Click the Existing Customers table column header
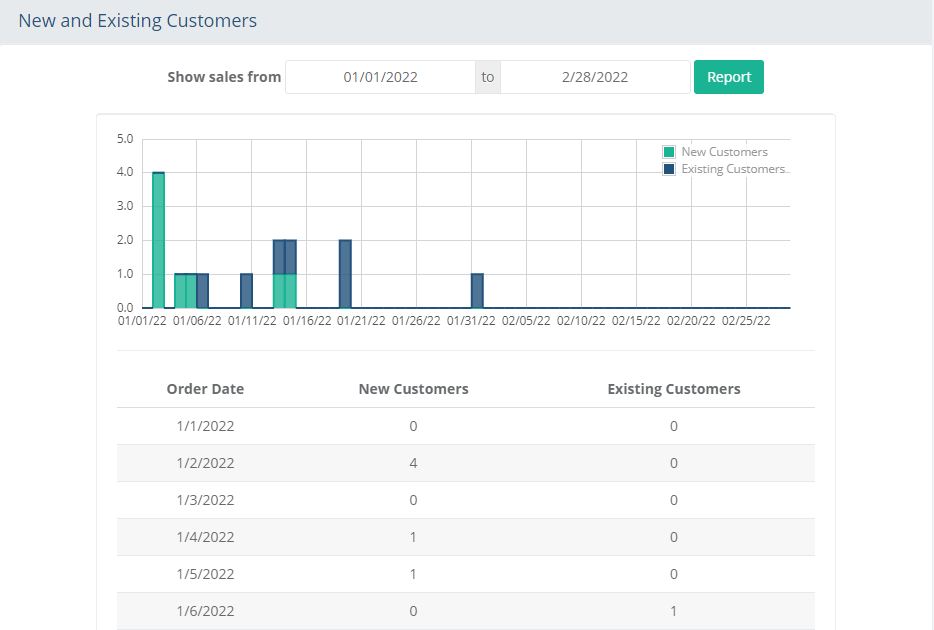This screenshot has width=934, height=630. (x=674, y=389)
